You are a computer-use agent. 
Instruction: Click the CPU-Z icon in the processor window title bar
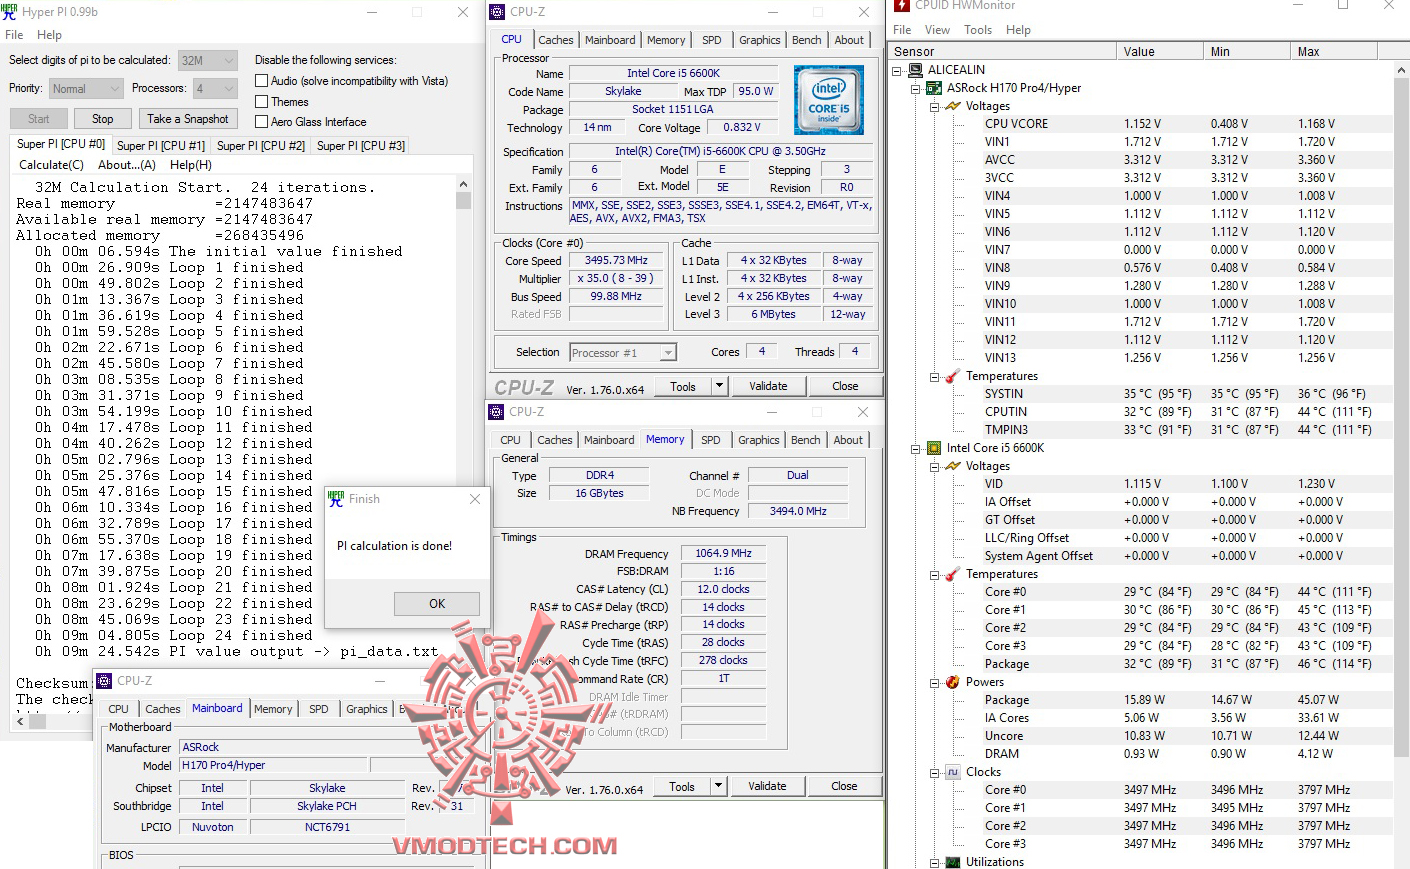coord(497,12)
